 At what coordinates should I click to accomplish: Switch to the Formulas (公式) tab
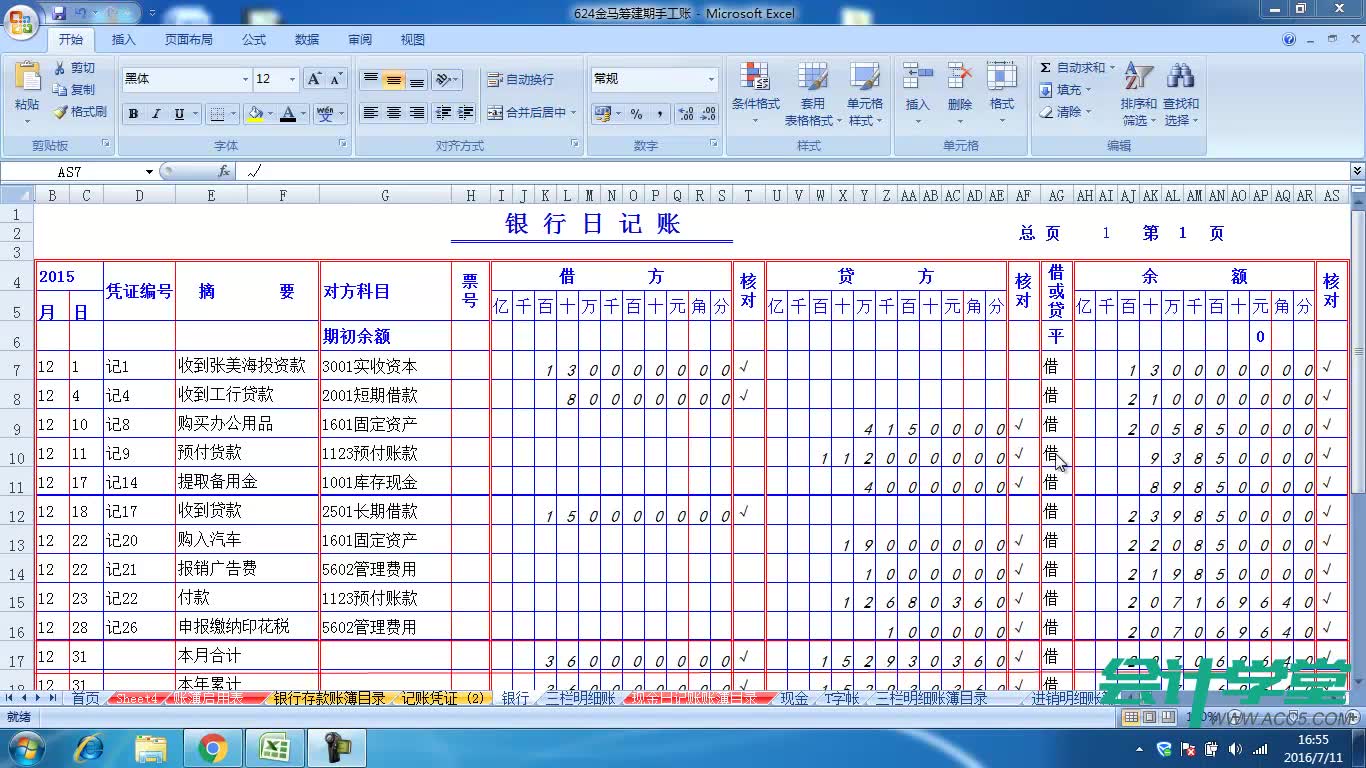coord(254,40)
